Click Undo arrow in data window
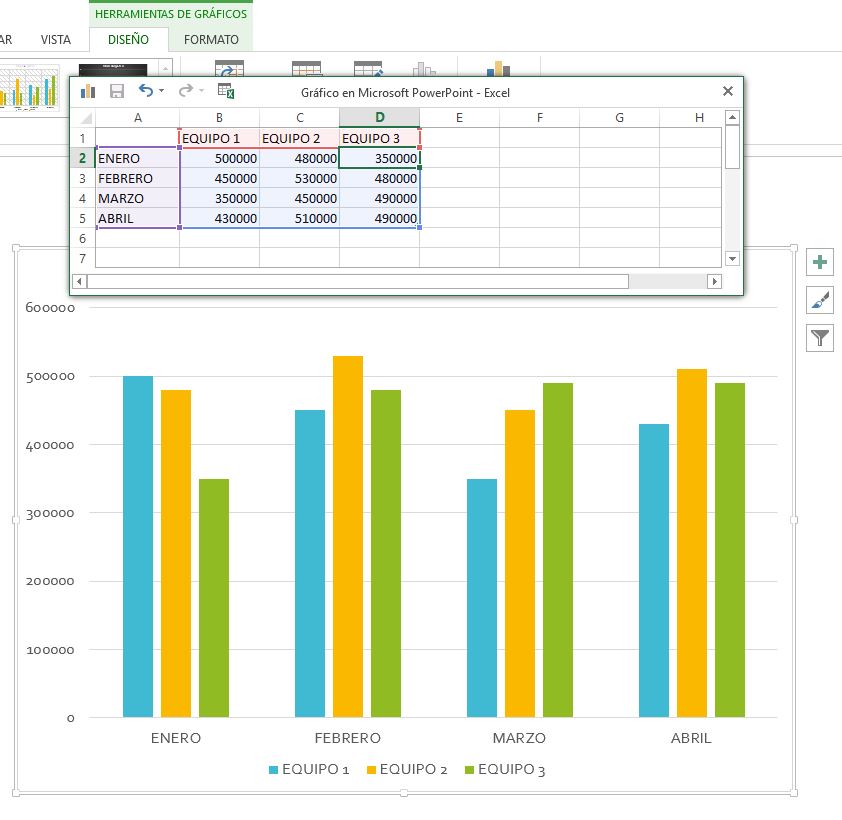Screen dimensions: 842x820 (x=146, y=91)
